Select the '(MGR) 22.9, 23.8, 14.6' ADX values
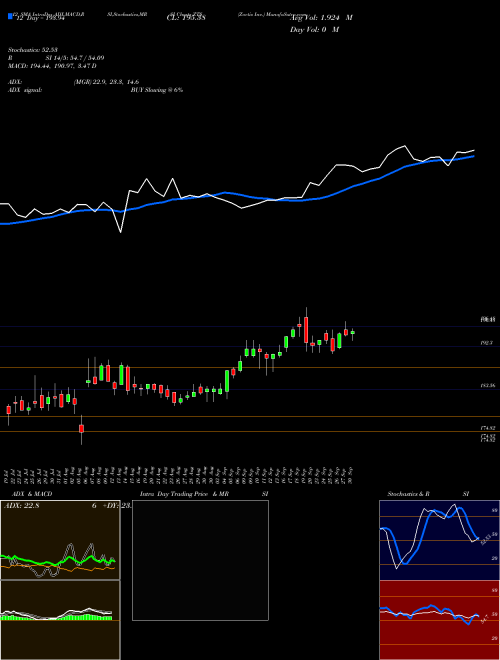 point(106,82)
